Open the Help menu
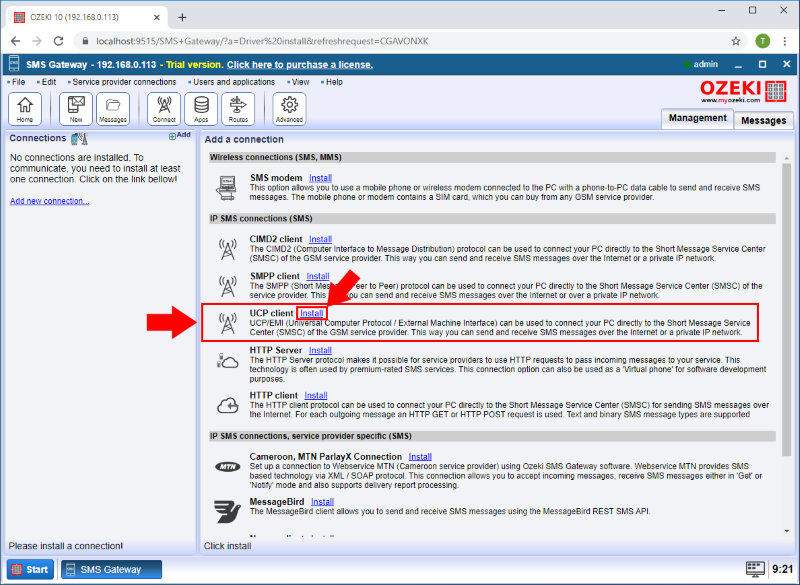This screenshot has width=800, height=585. (332, 82)
